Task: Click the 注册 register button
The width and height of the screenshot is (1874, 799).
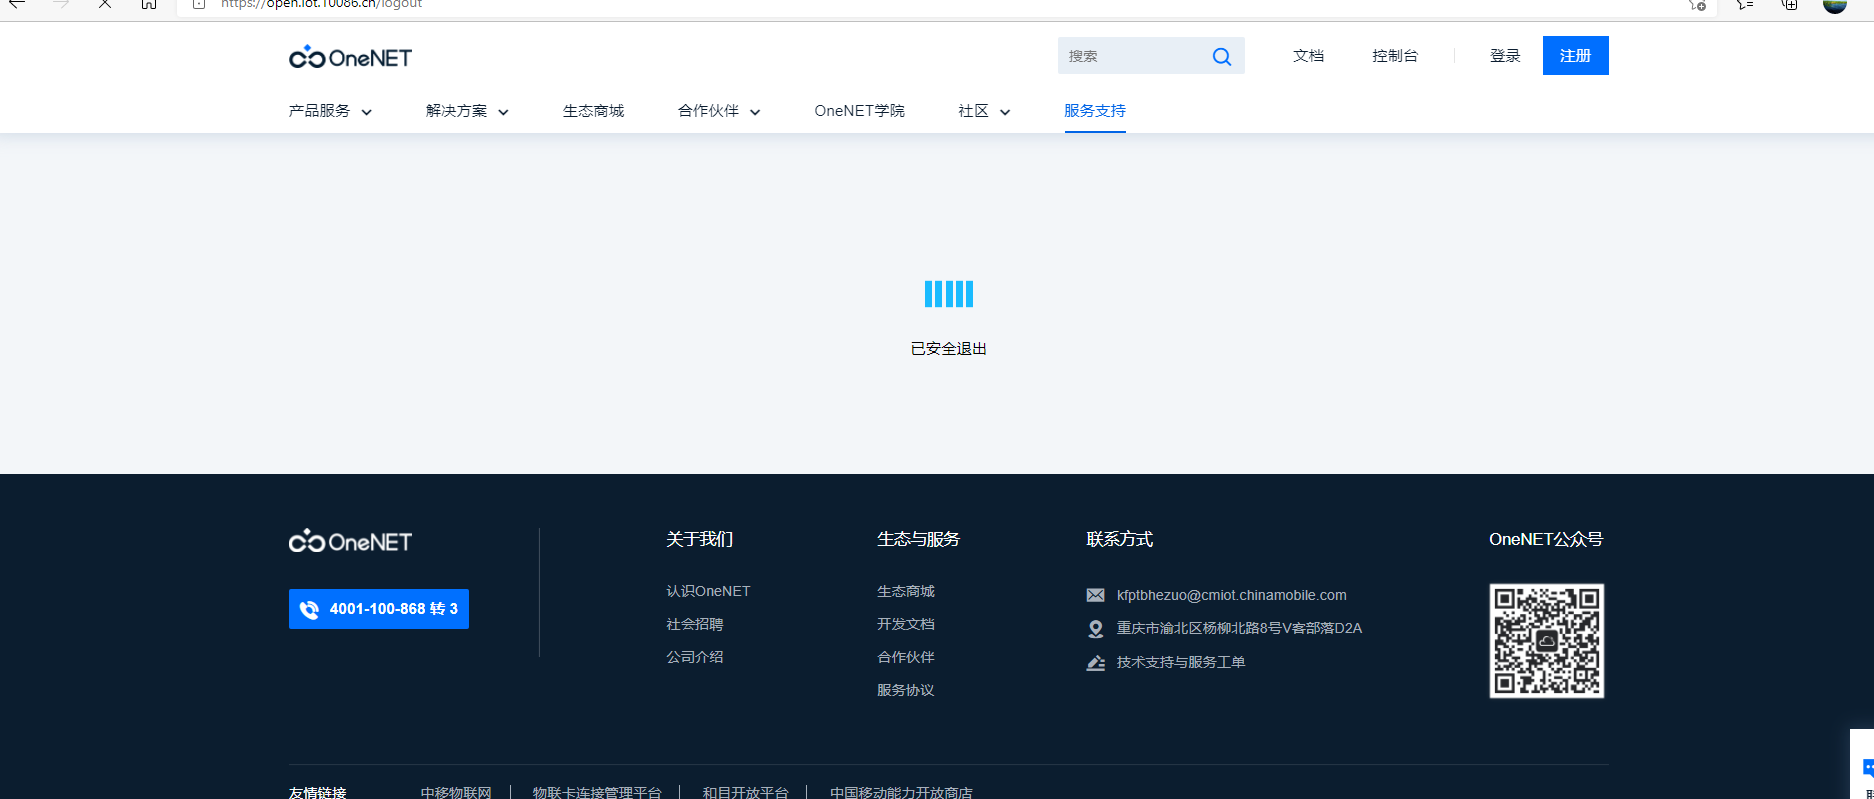Action: [1575, 55]
